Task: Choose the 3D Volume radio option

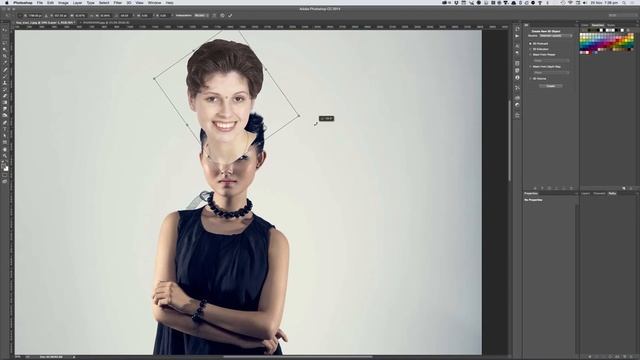Action: point(531,78)
